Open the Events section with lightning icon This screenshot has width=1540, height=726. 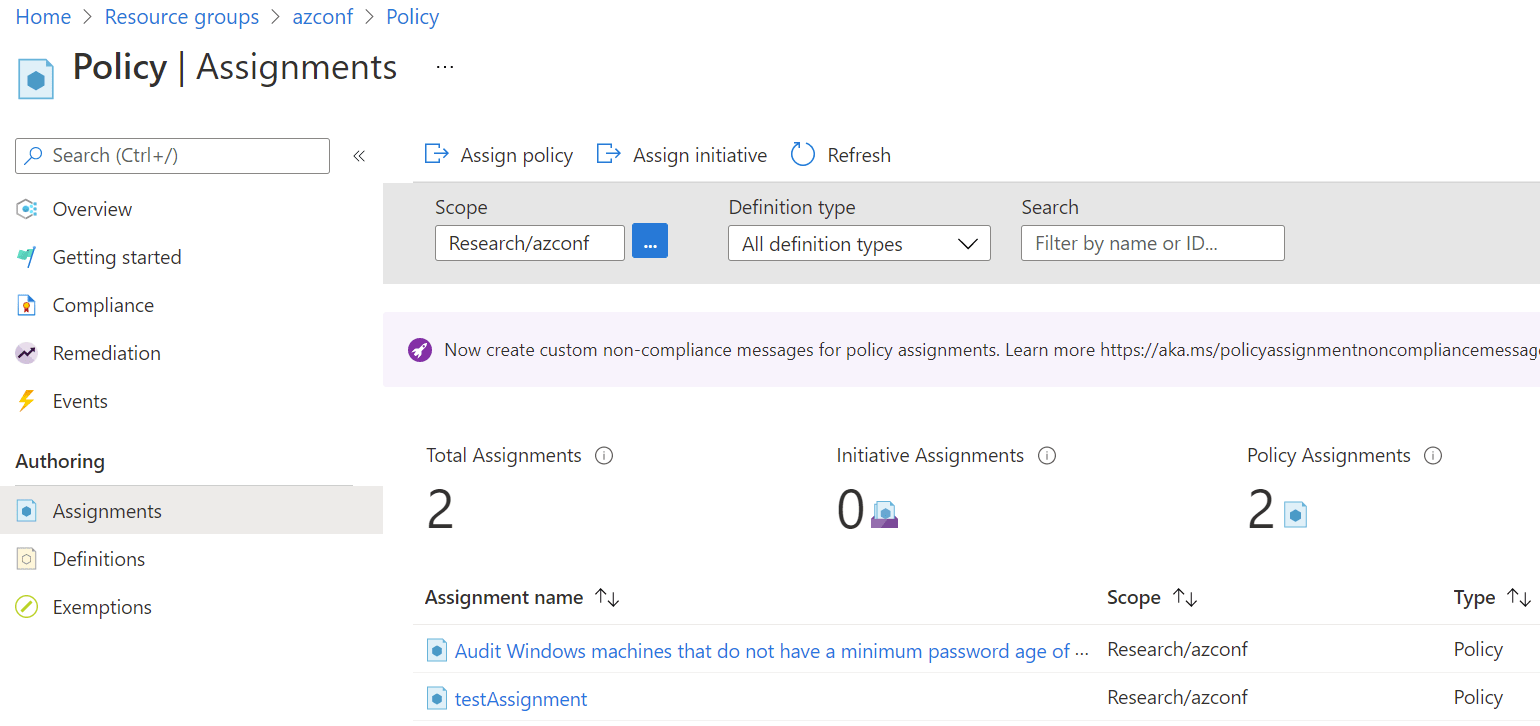80,401
